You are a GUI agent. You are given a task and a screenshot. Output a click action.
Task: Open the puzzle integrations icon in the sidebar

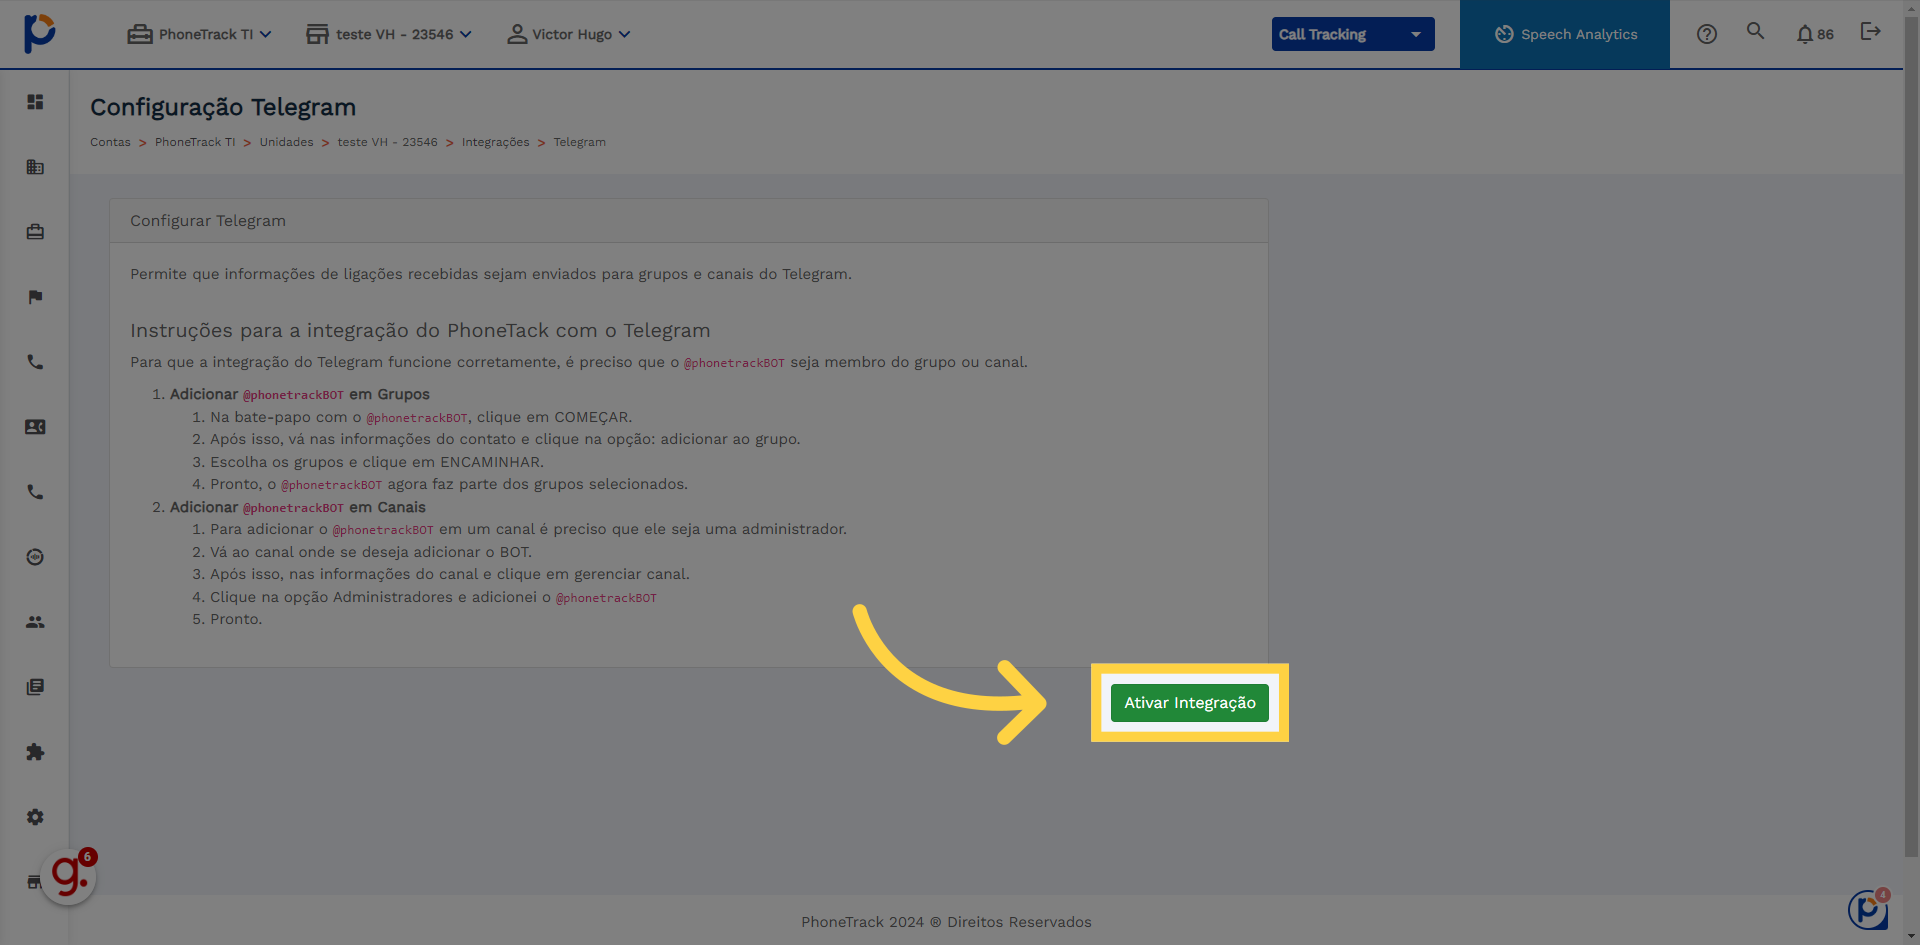pyautogui.click(x=35, y=752)
